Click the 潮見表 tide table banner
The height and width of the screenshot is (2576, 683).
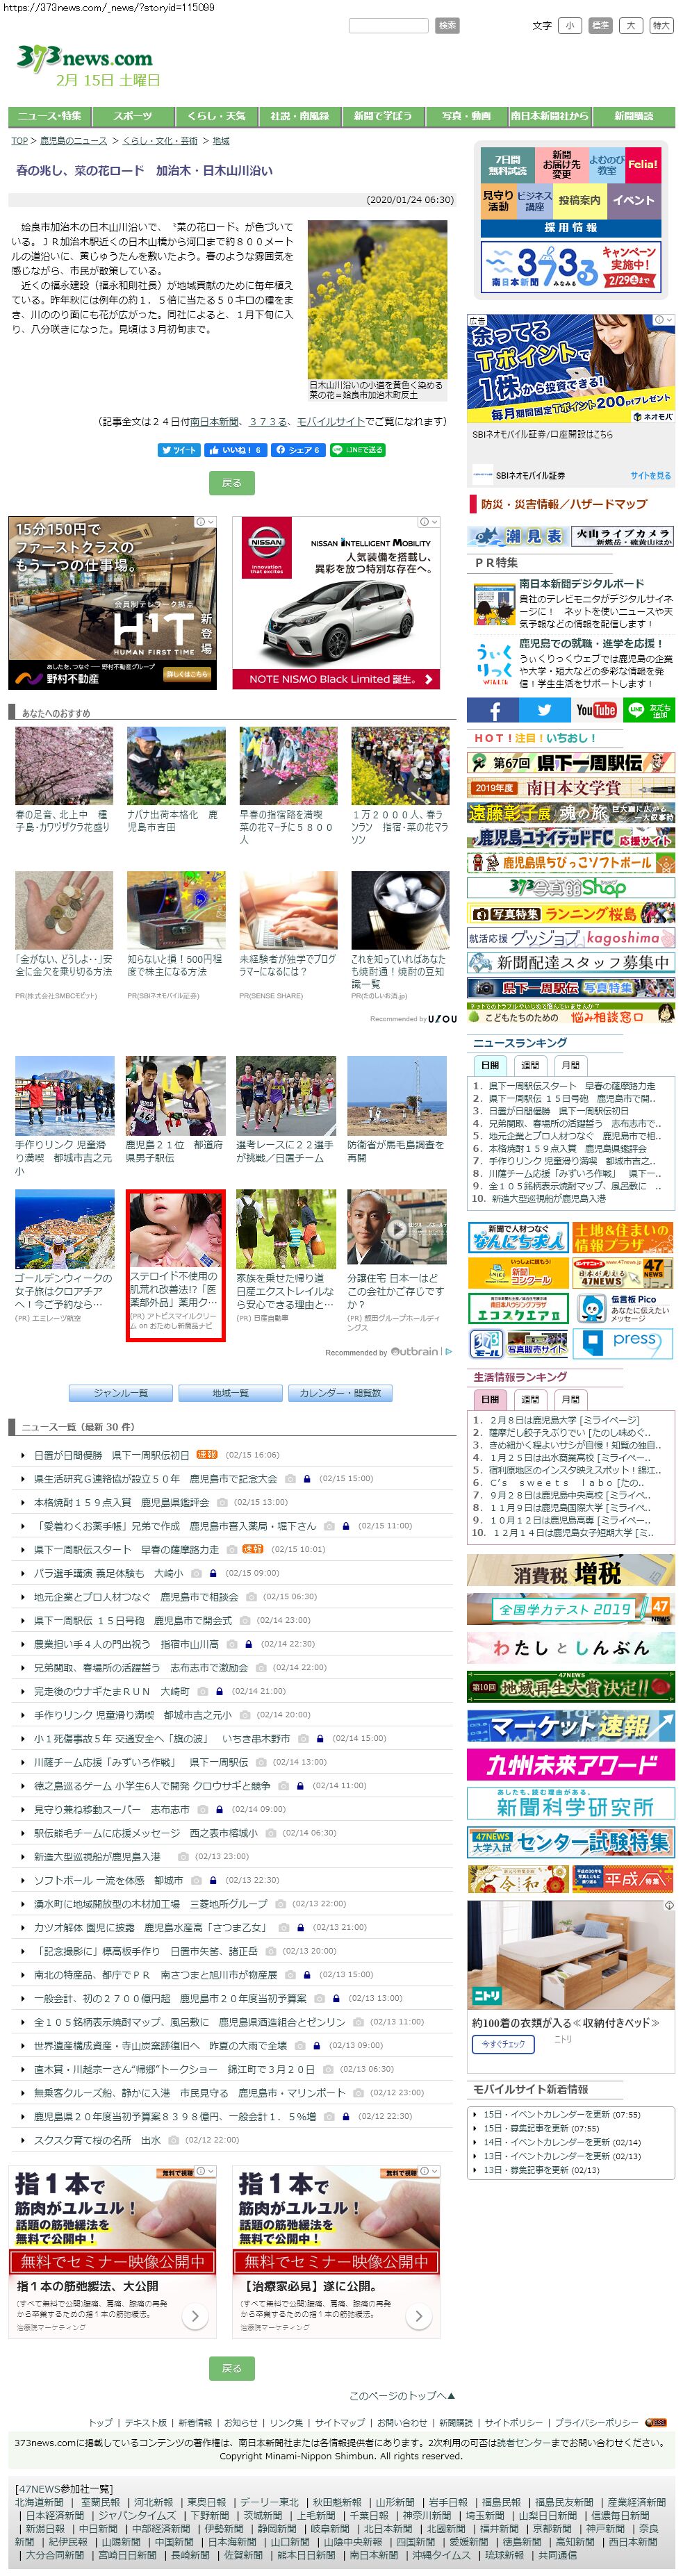(519, 537)
